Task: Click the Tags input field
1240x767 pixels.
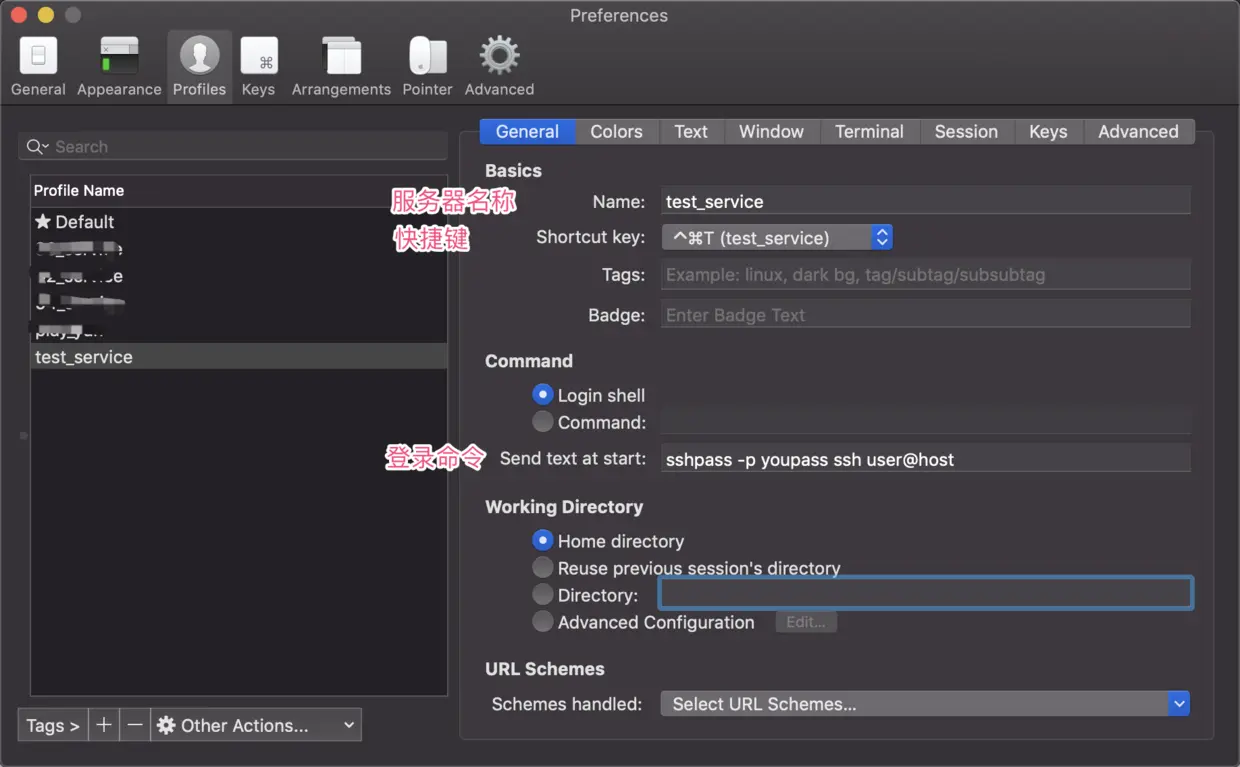Action: click(x=926, y=274)
